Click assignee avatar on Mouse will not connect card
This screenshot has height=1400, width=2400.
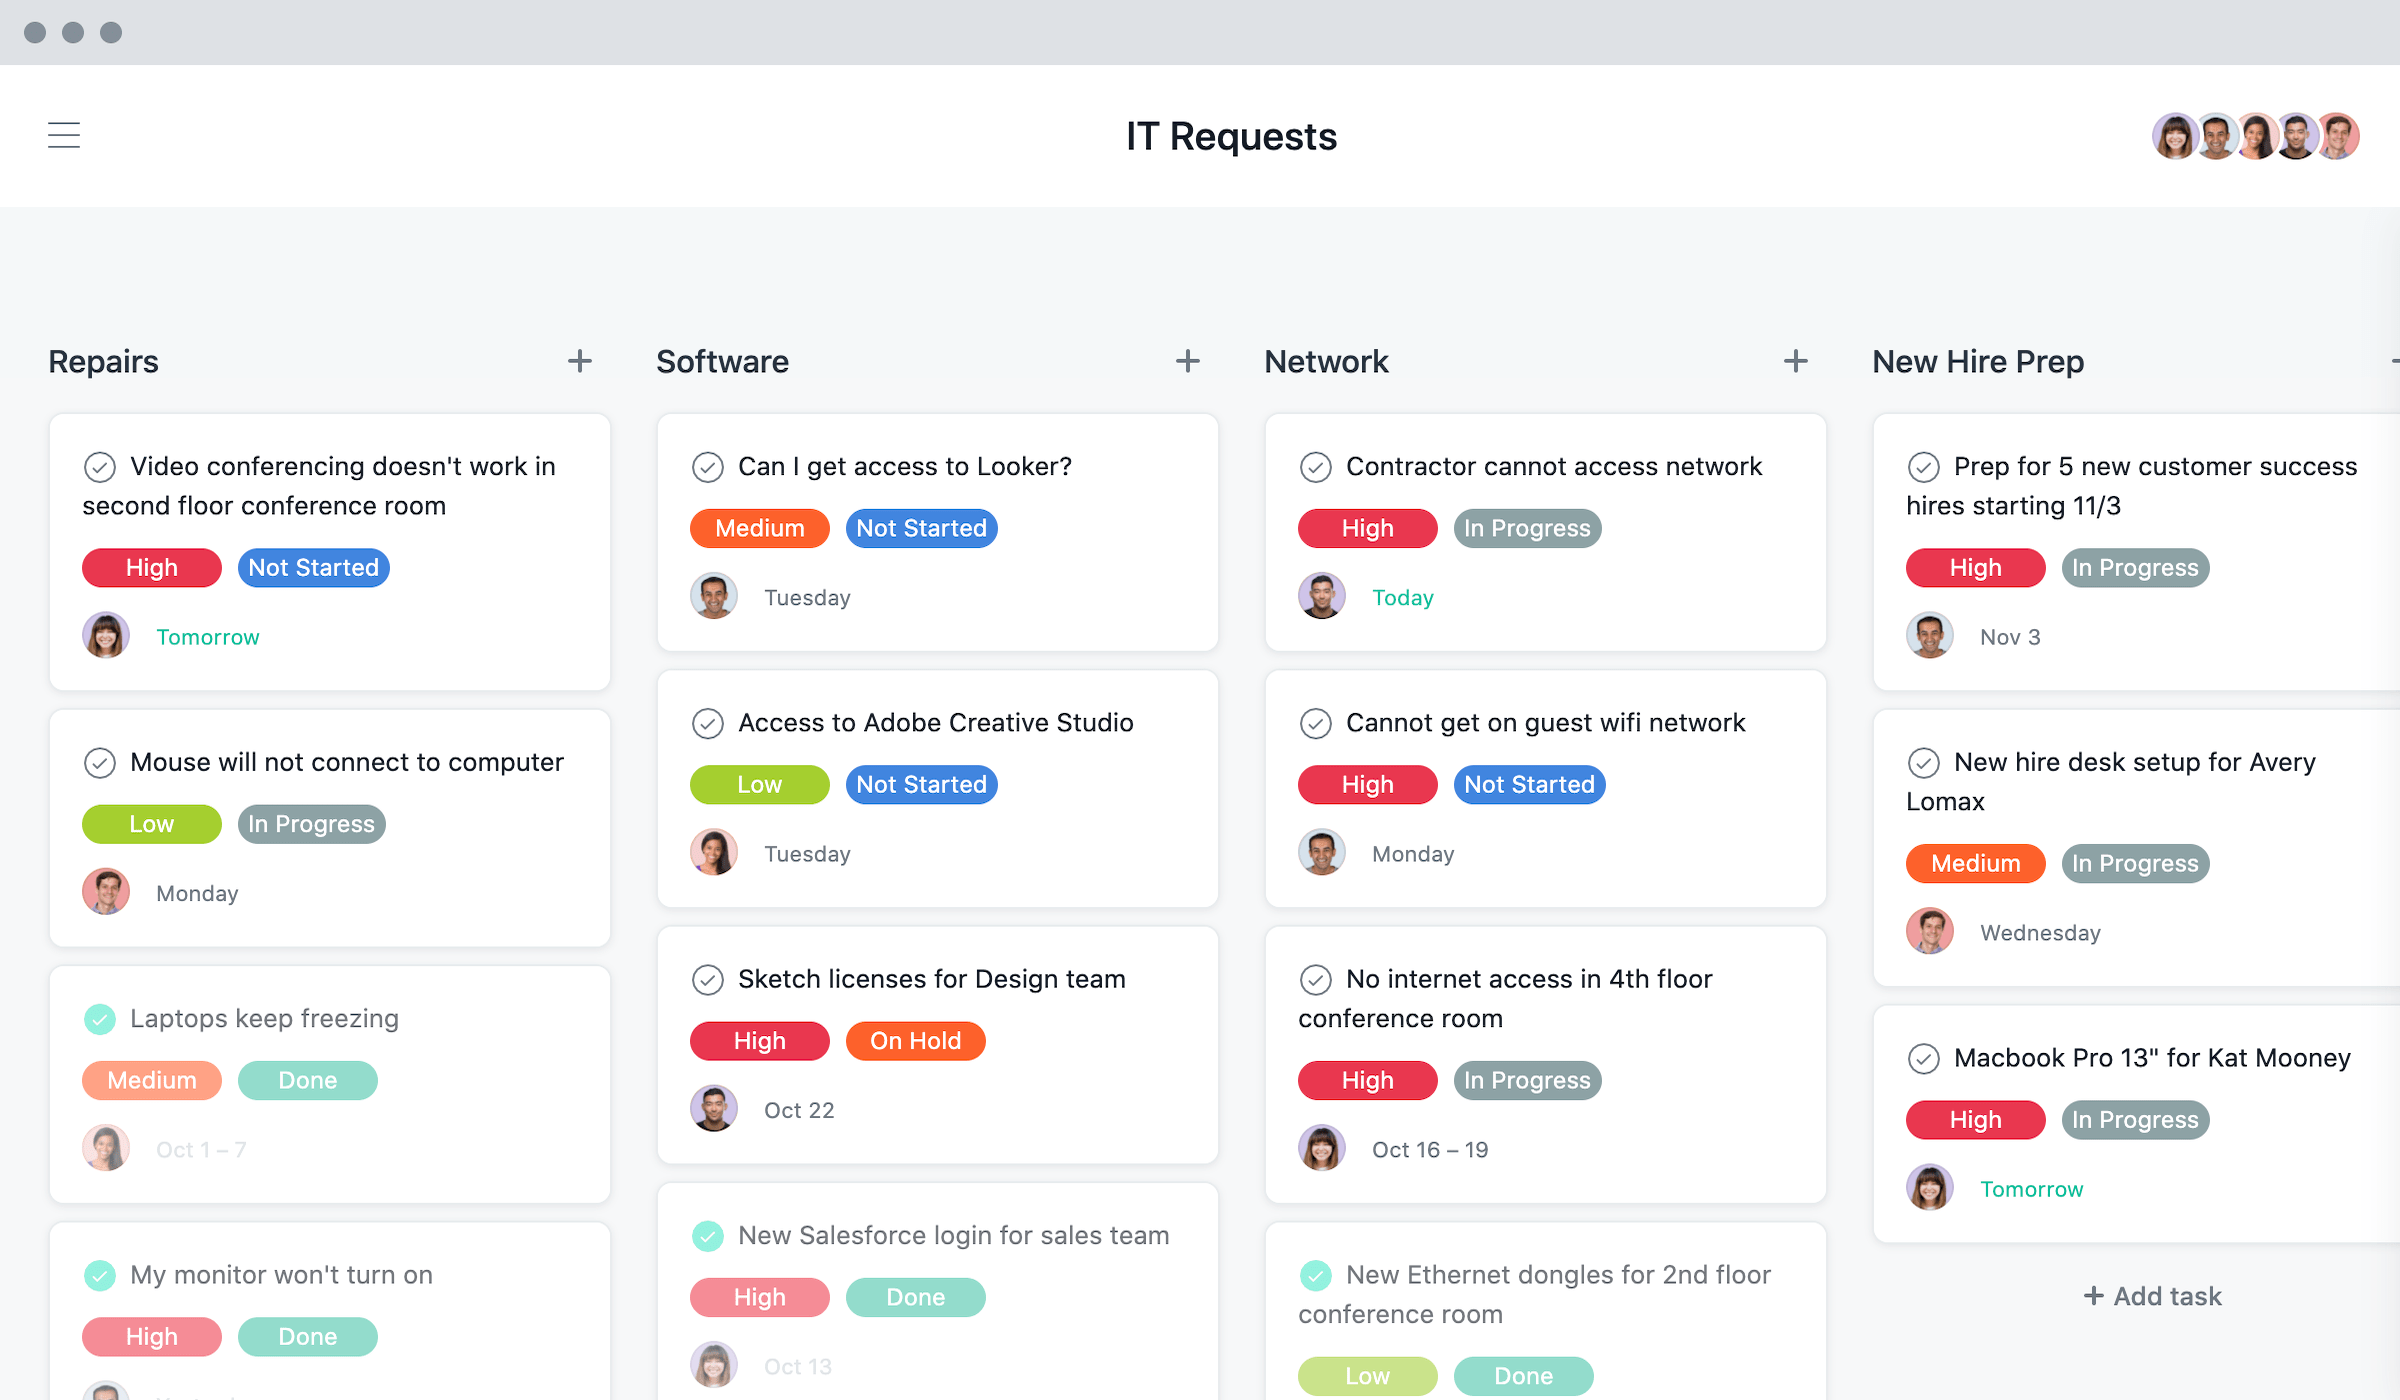pos(106,892)
